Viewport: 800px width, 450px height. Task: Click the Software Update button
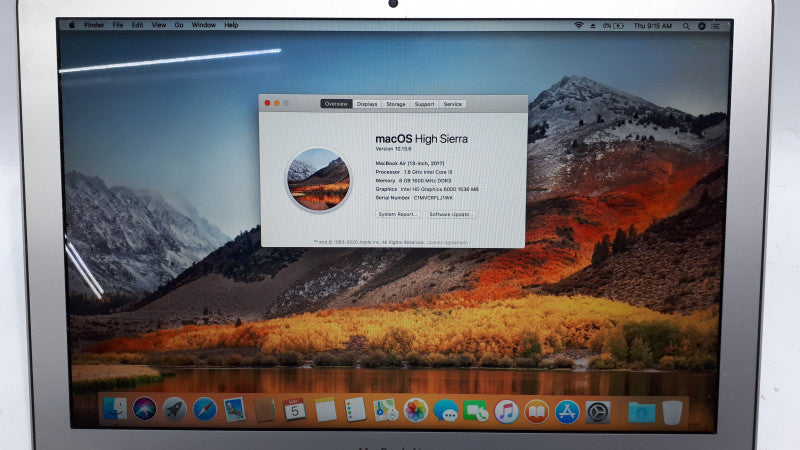[451, 214]
